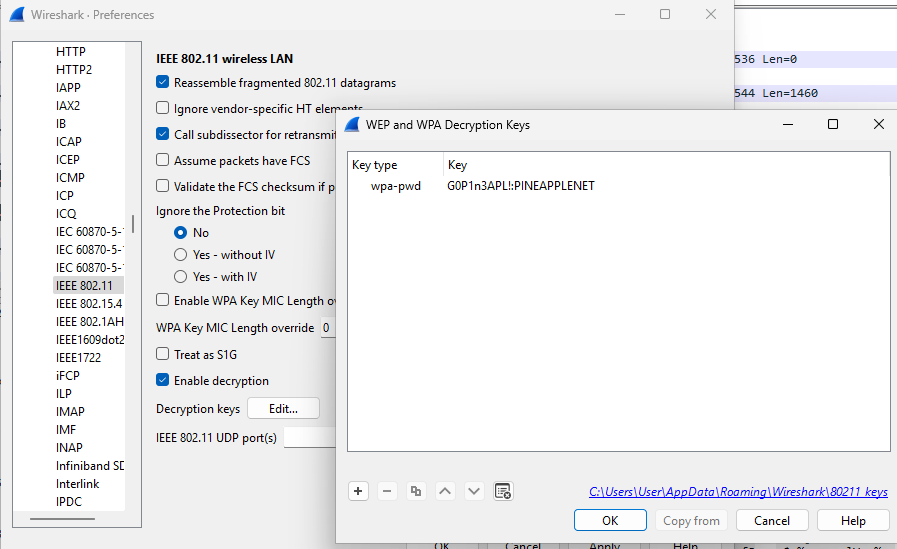Select INAP protocol entry
This screenshot has width=897, height=549.
pyautogui.click(x=69, y=448)
